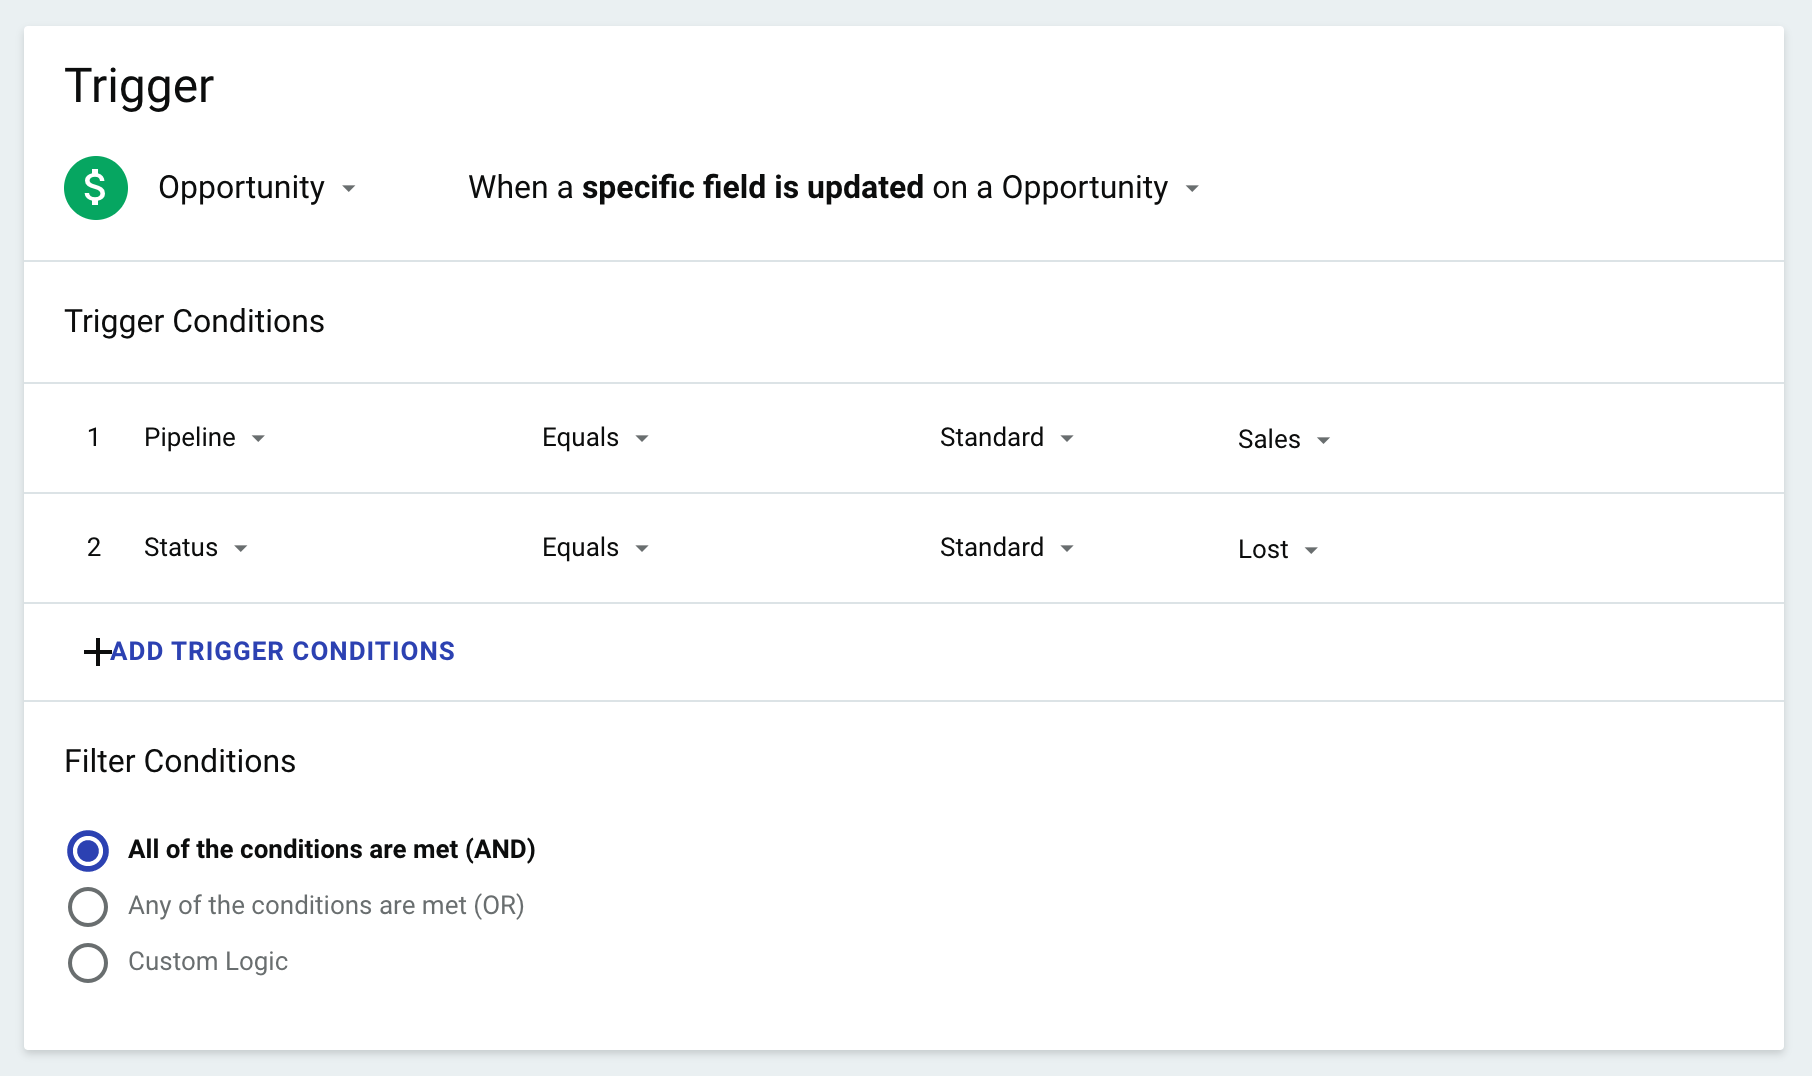The width and height of the screenshot is (1812, 1076).
Task: Choose Any of the conditions (OR)
Action: (88, 906)
